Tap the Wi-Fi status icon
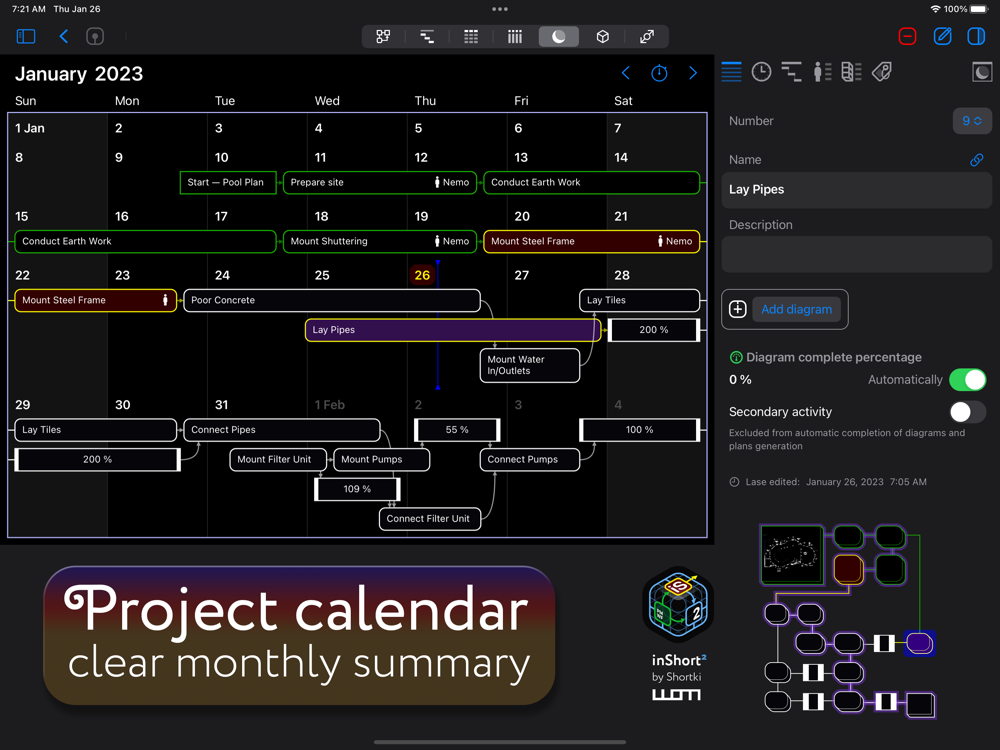Image resolution: width=1000 pixels, height=750 pixels. 935,9
